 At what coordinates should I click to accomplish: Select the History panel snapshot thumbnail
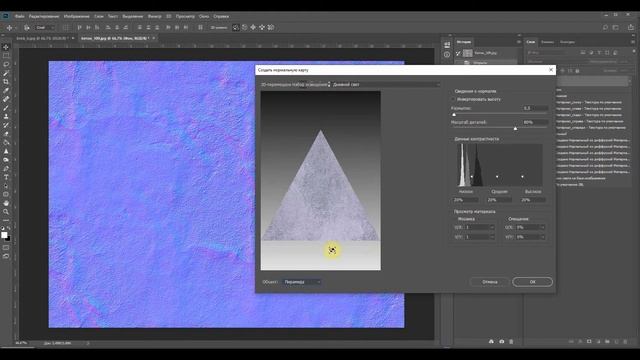tap(468, 53)
